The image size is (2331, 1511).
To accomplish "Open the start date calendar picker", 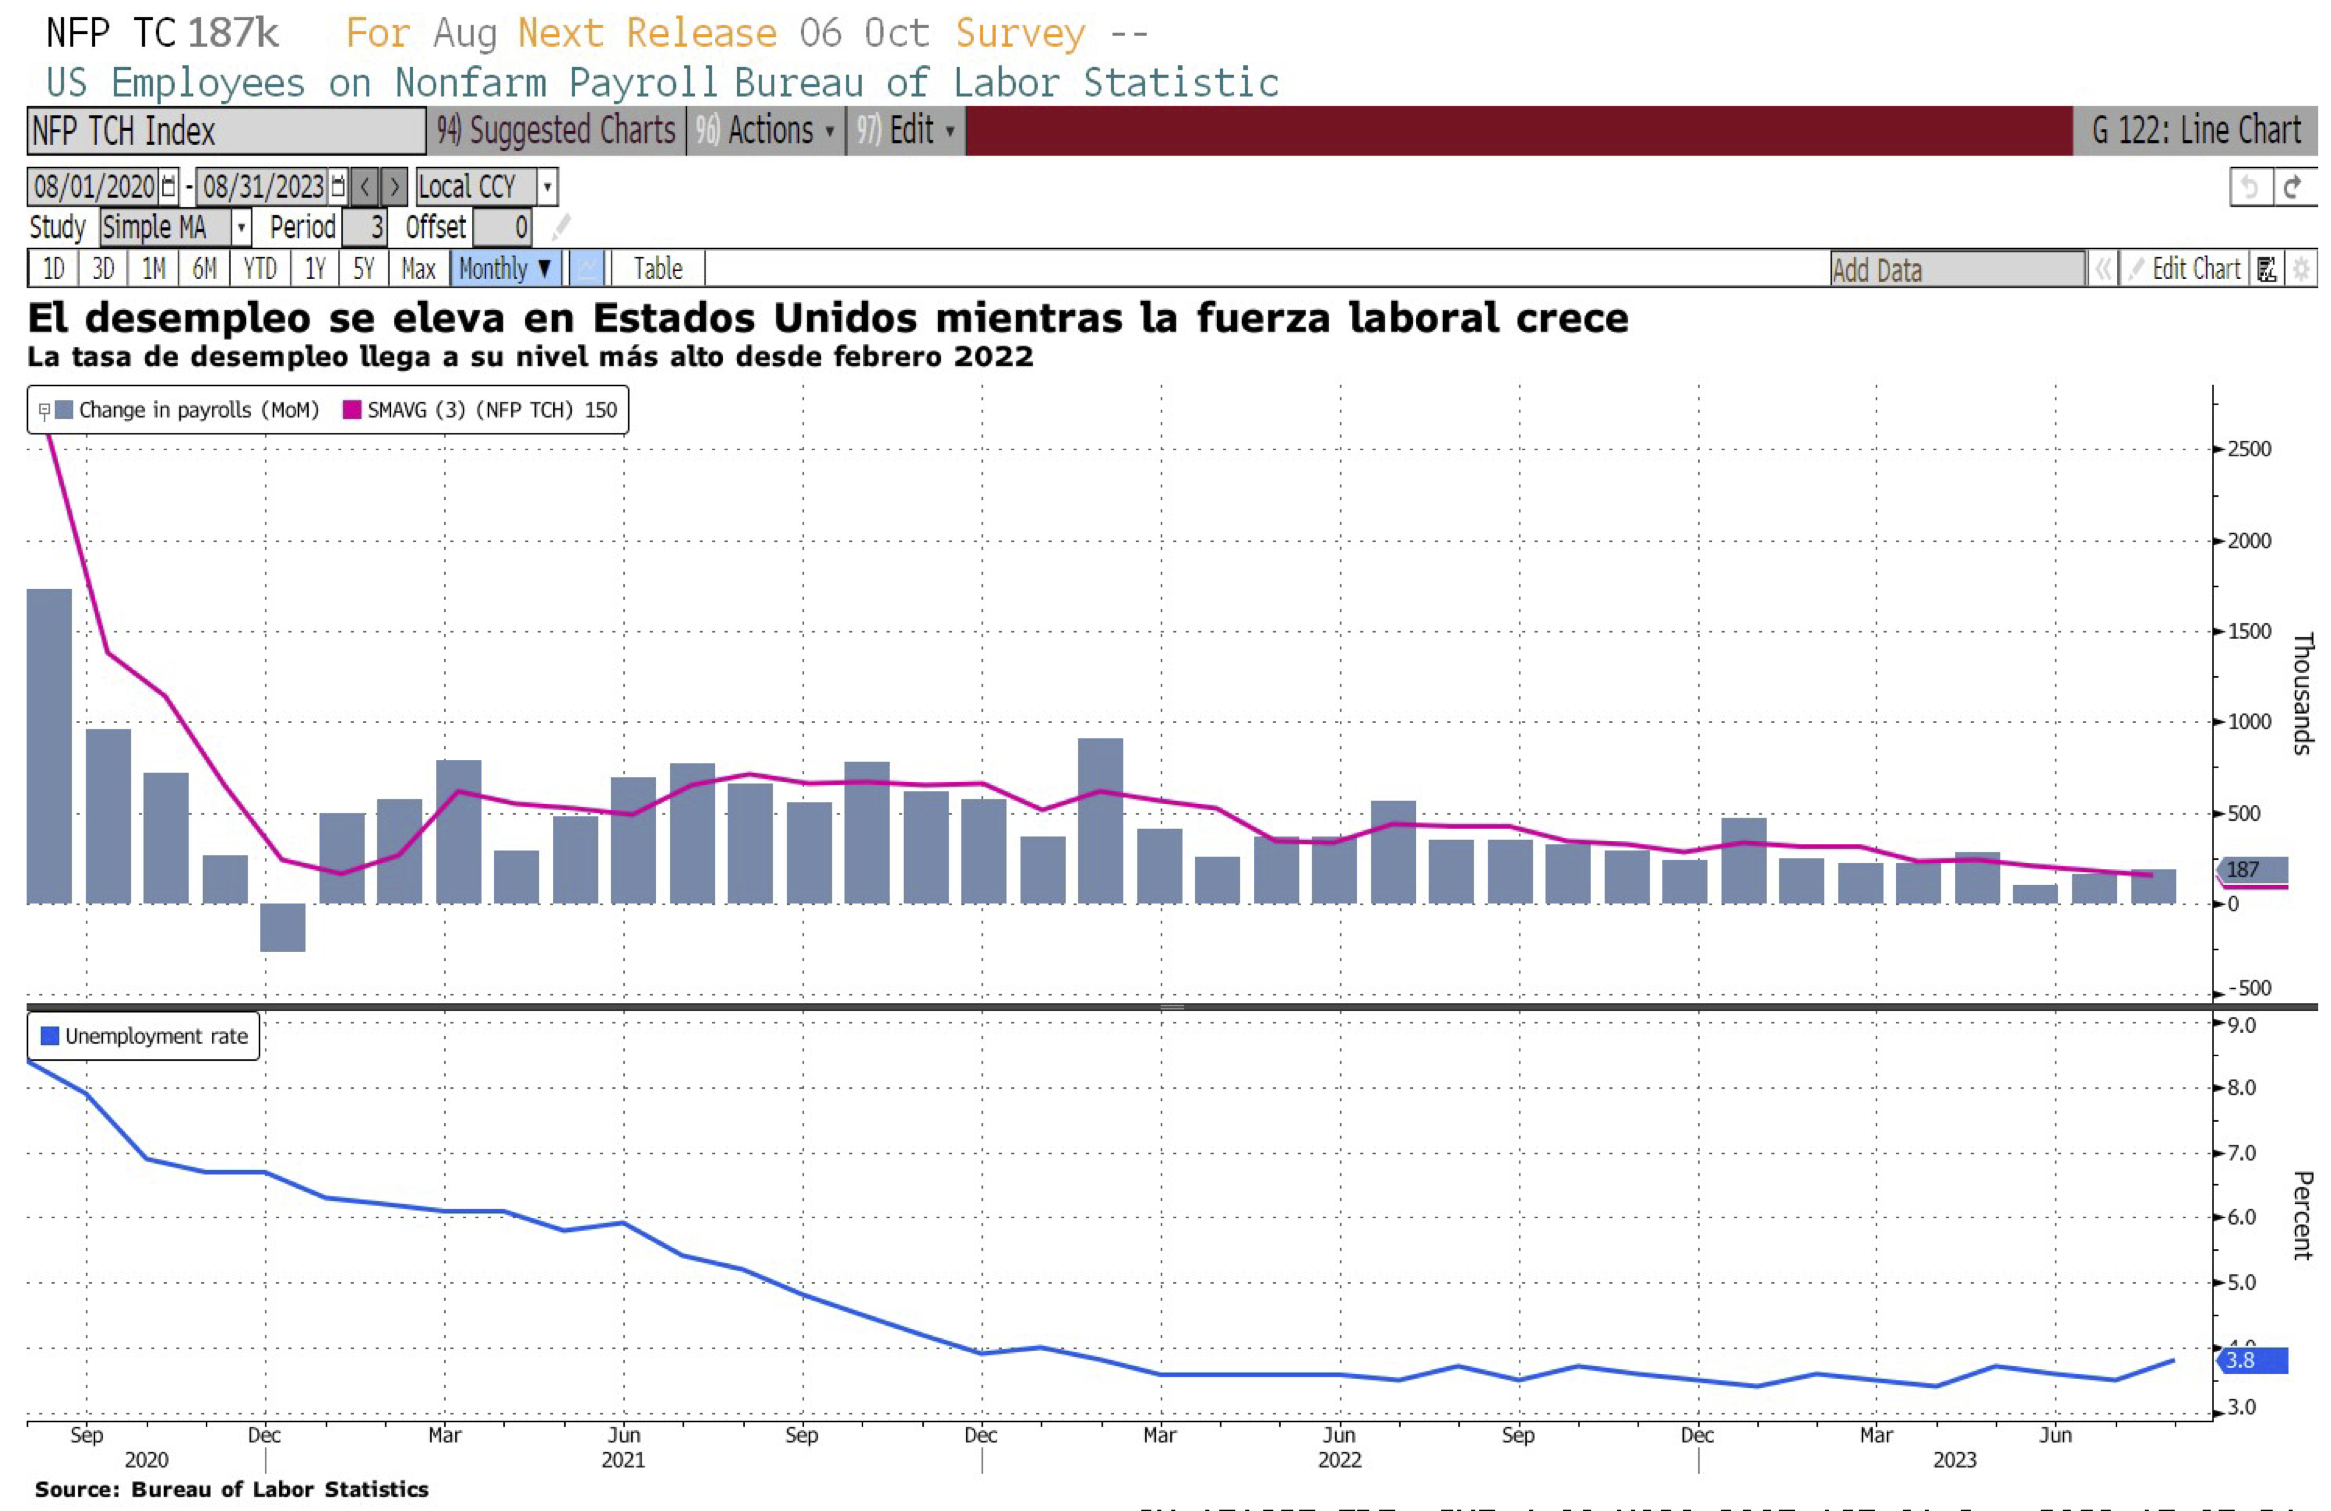I will [168, 186].
